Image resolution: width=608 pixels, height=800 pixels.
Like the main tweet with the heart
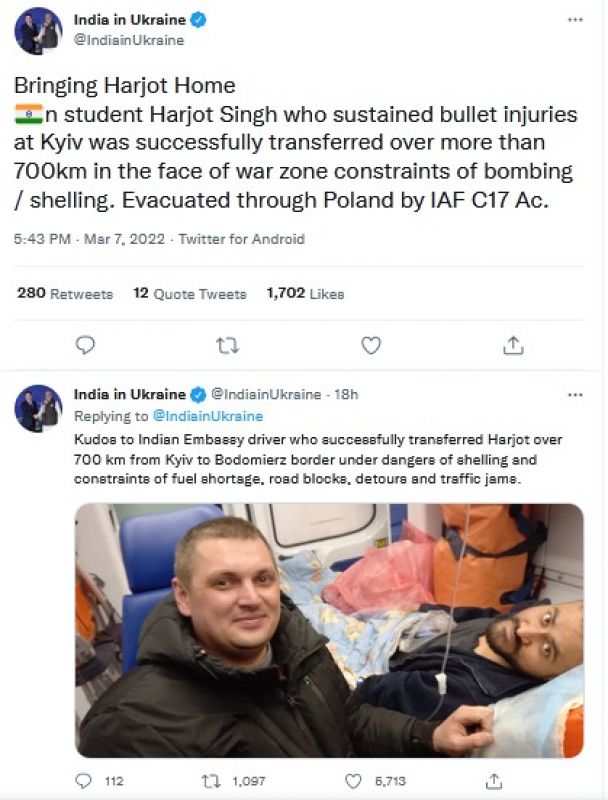[371, 345]
